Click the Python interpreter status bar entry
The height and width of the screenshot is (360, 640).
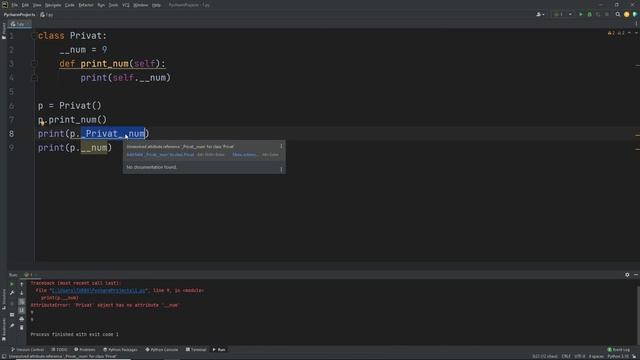[x=618, y=357]
